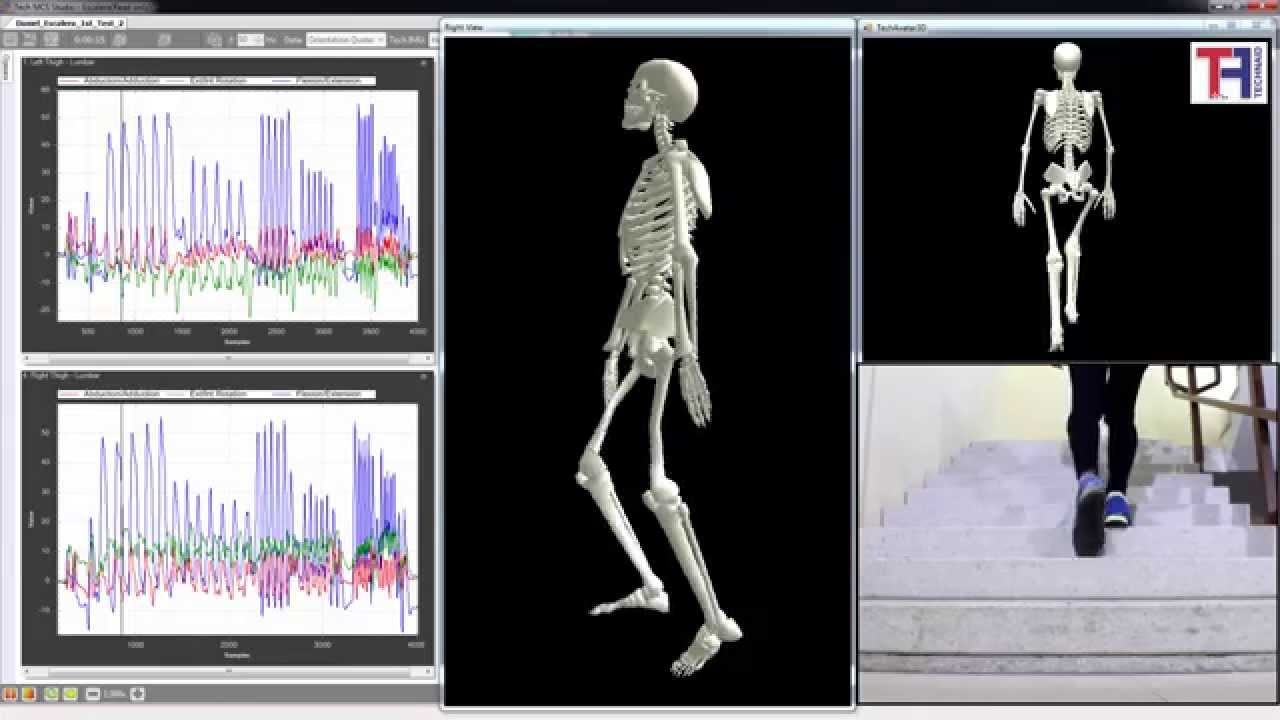Click the TechAvatar3D window title

[901, 27]
